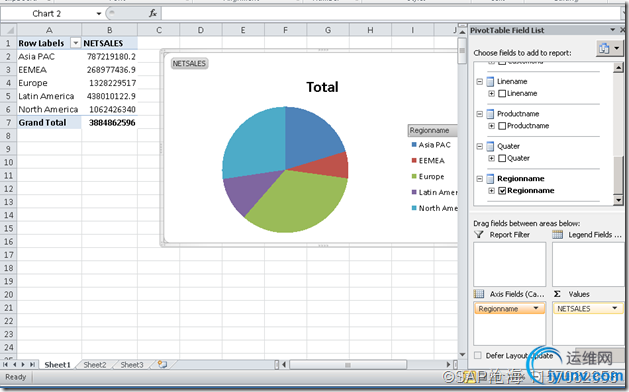Open the field list layout options icon
Image resolution: width=629 pixels, height=392 pixels.
[x=609, y=49]
